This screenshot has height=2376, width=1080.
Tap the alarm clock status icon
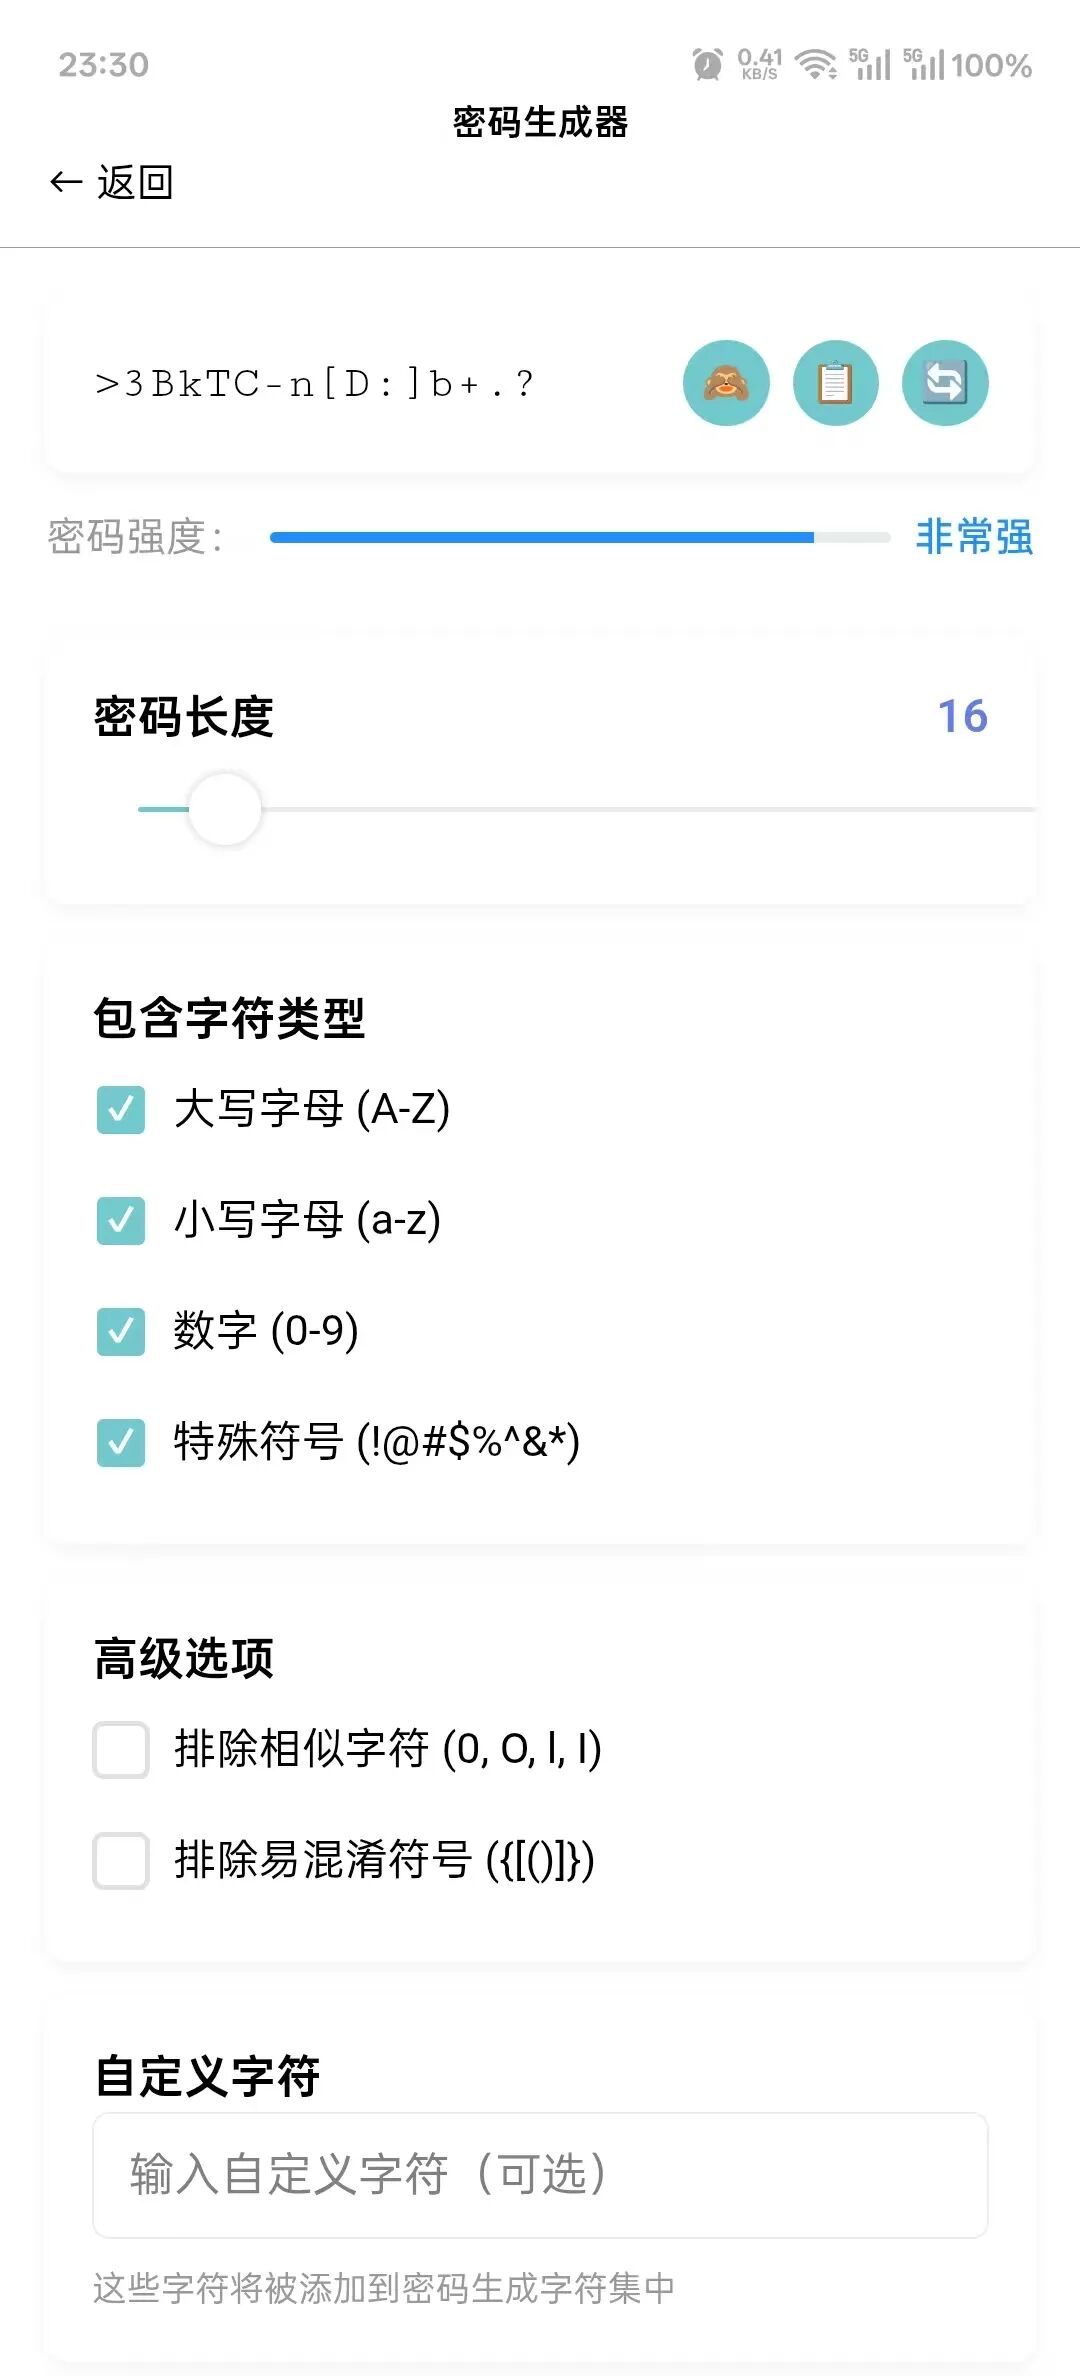[707, 65]
